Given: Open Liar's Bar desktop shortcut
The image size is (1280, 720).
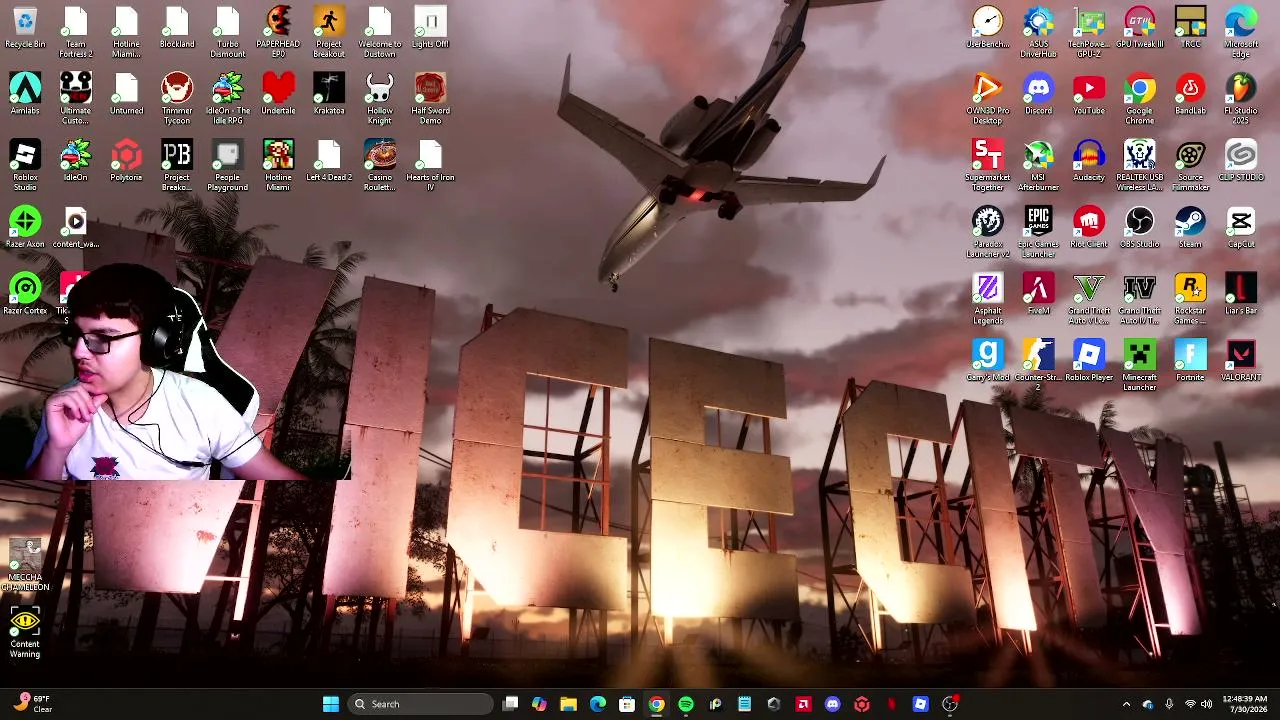Looking at the screenshot, I should (x=1241, y=295).
